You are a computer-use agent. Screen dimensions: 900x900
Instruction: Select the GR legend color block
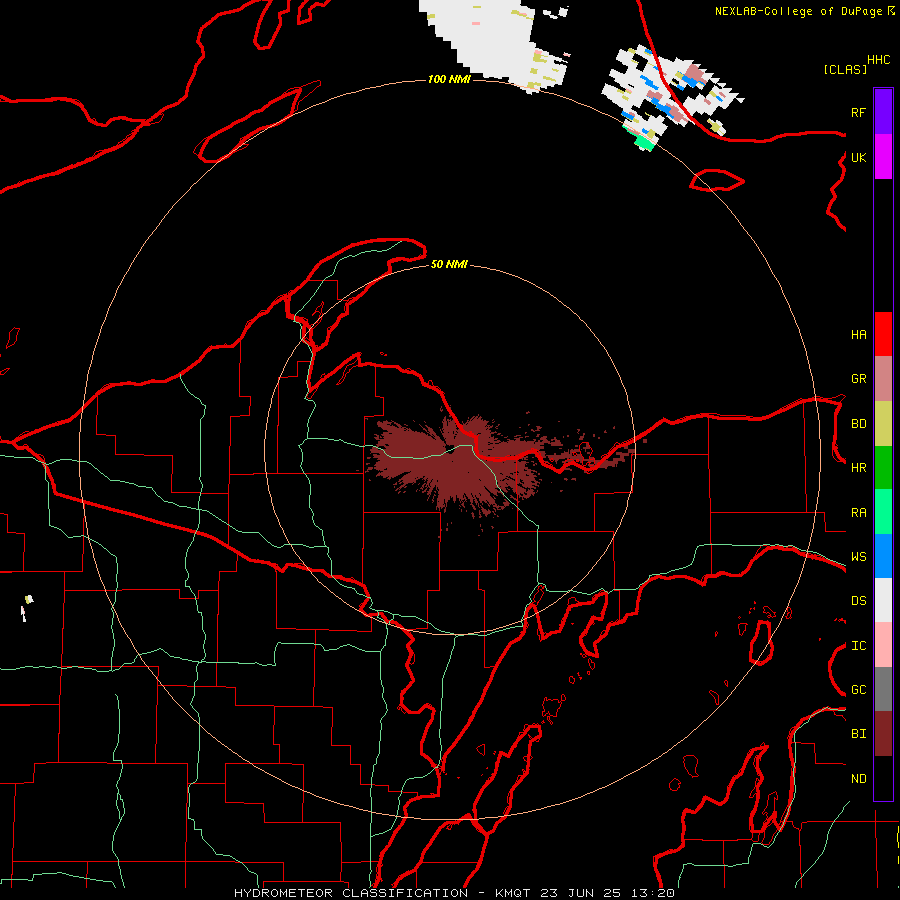883,379
